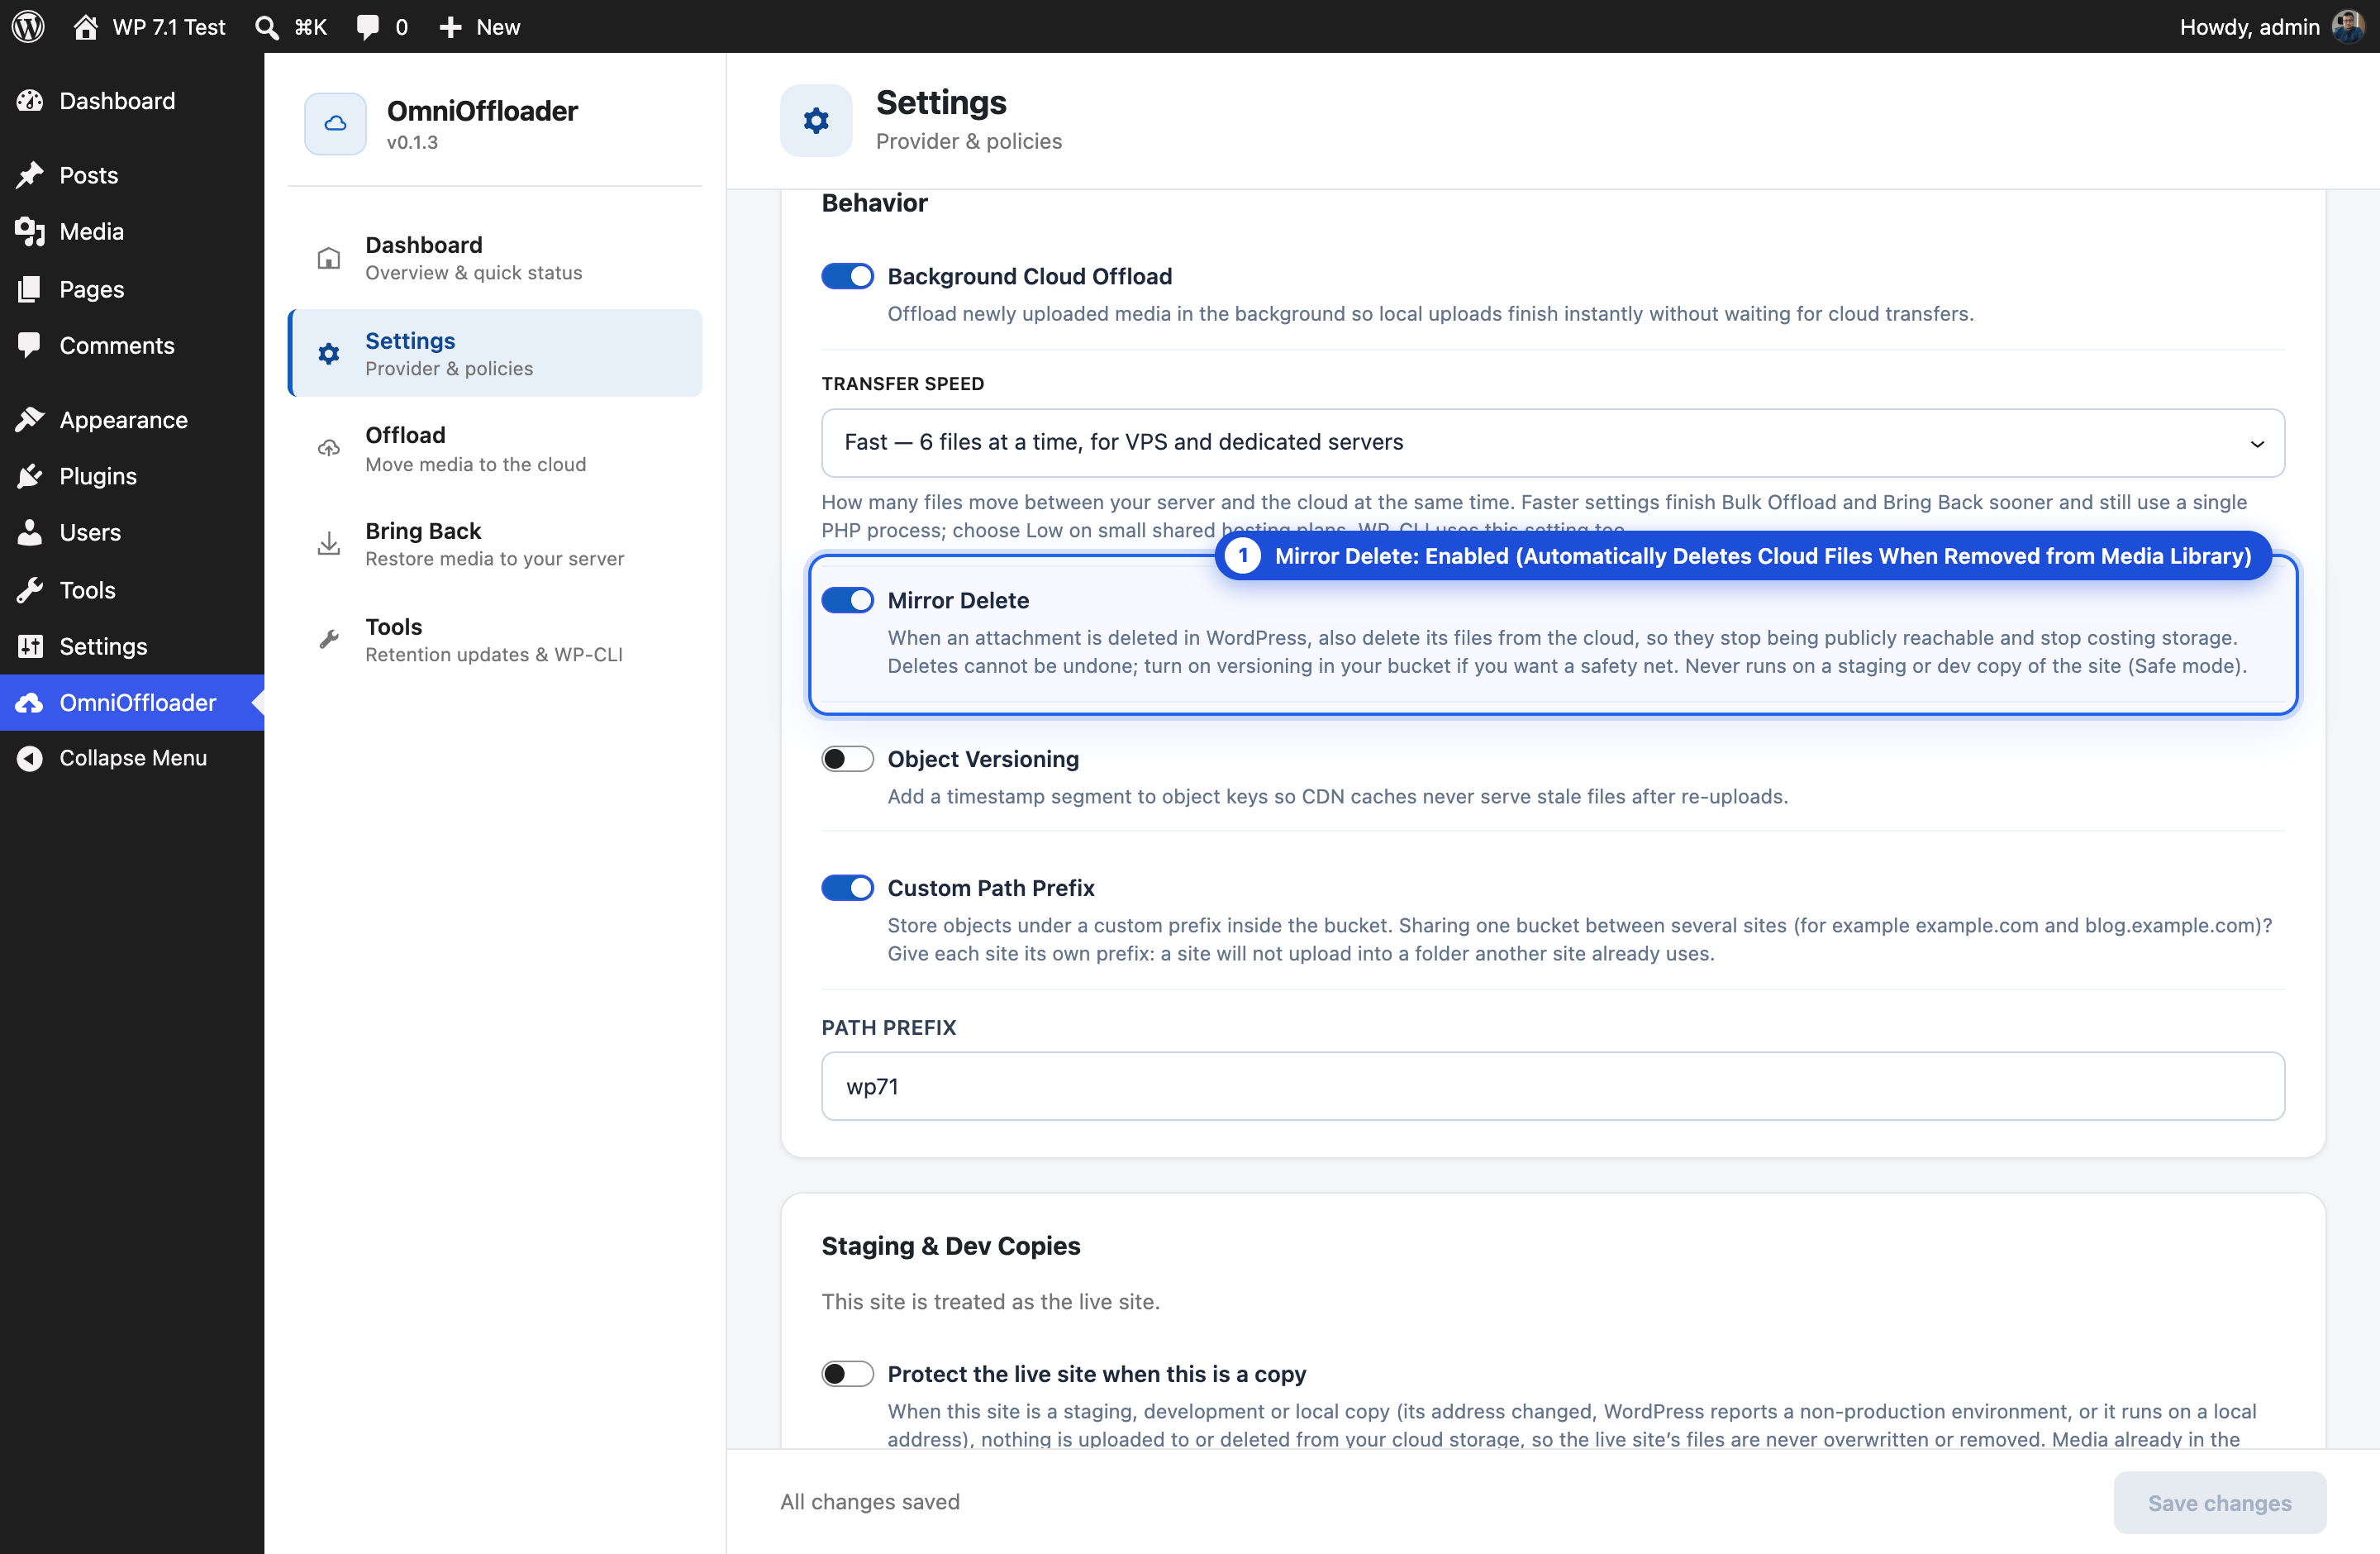2380x1554 pixels.
Task: Click the Protect the live site label
Action: (x=1097, y=1374)
